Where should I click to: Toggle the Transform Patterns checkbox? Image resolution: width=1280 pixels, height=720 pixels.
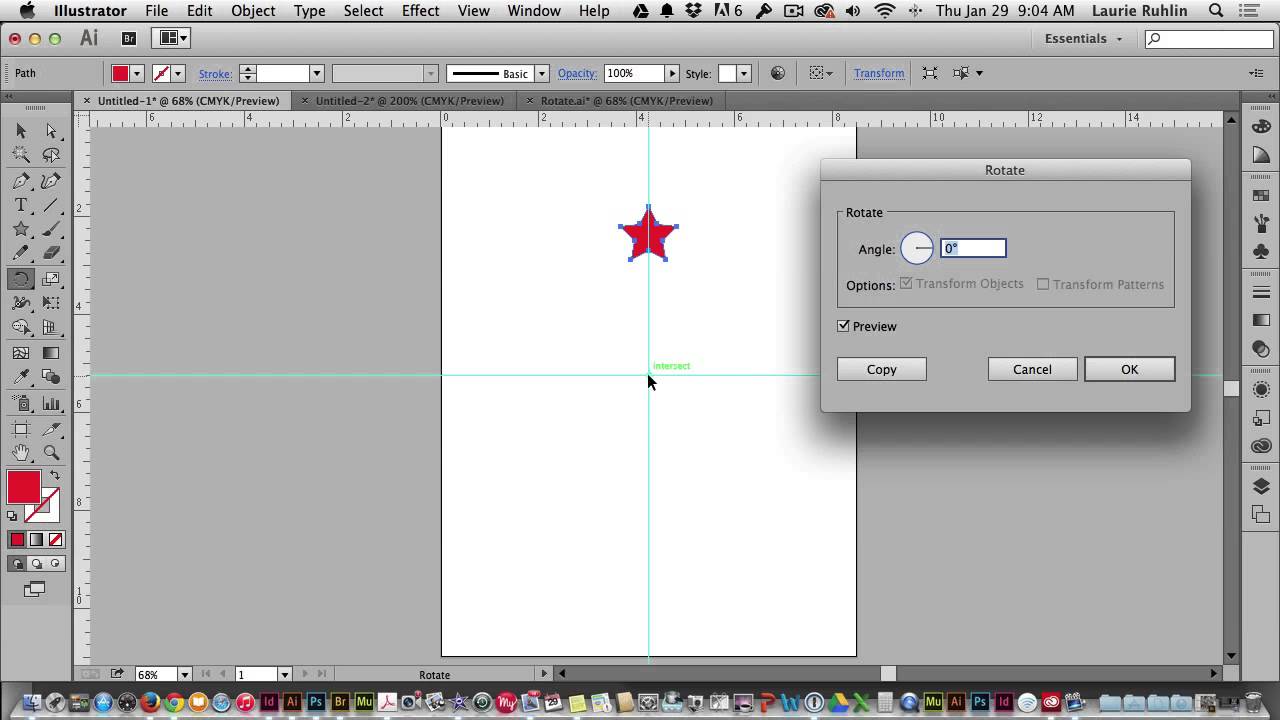tap(1043, 284)
